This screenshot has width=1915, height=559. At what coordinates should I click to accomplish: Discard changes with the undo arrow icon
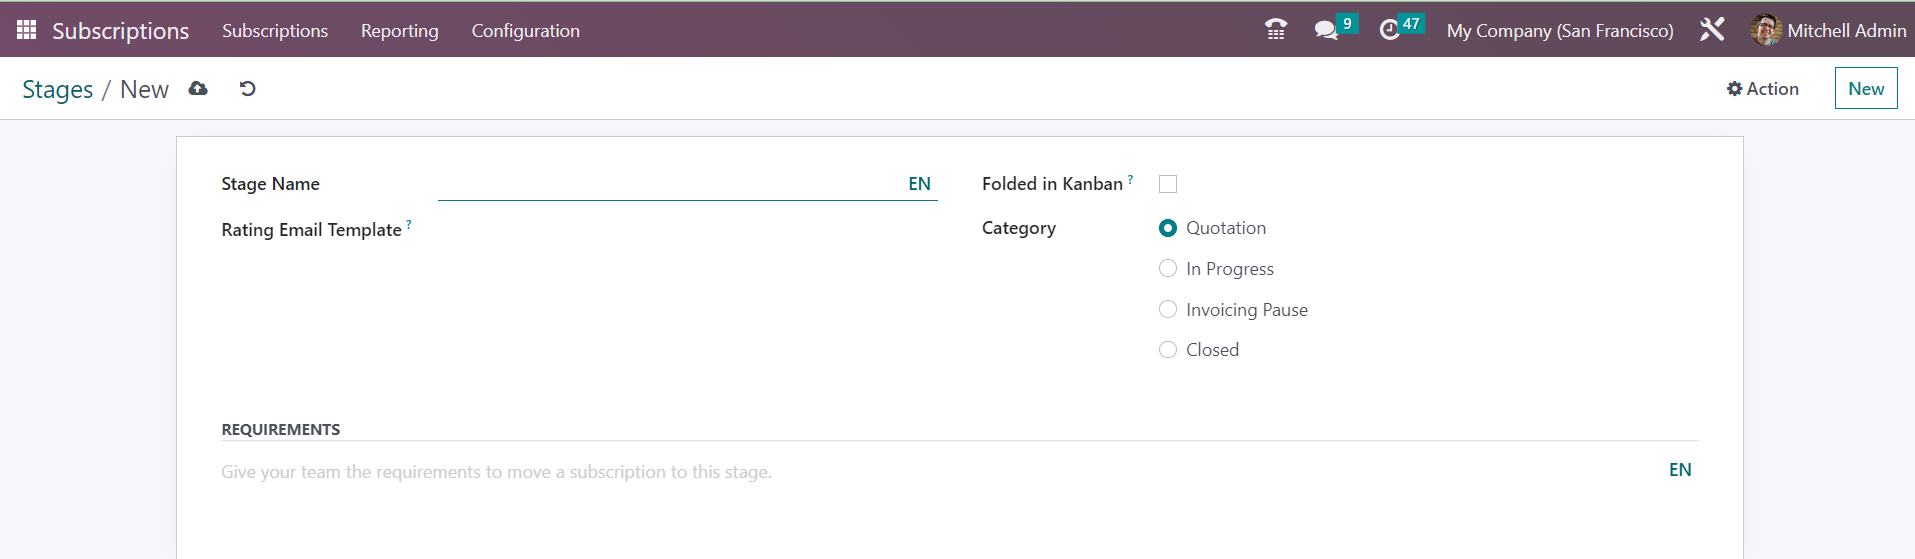[x=247, y=89]
